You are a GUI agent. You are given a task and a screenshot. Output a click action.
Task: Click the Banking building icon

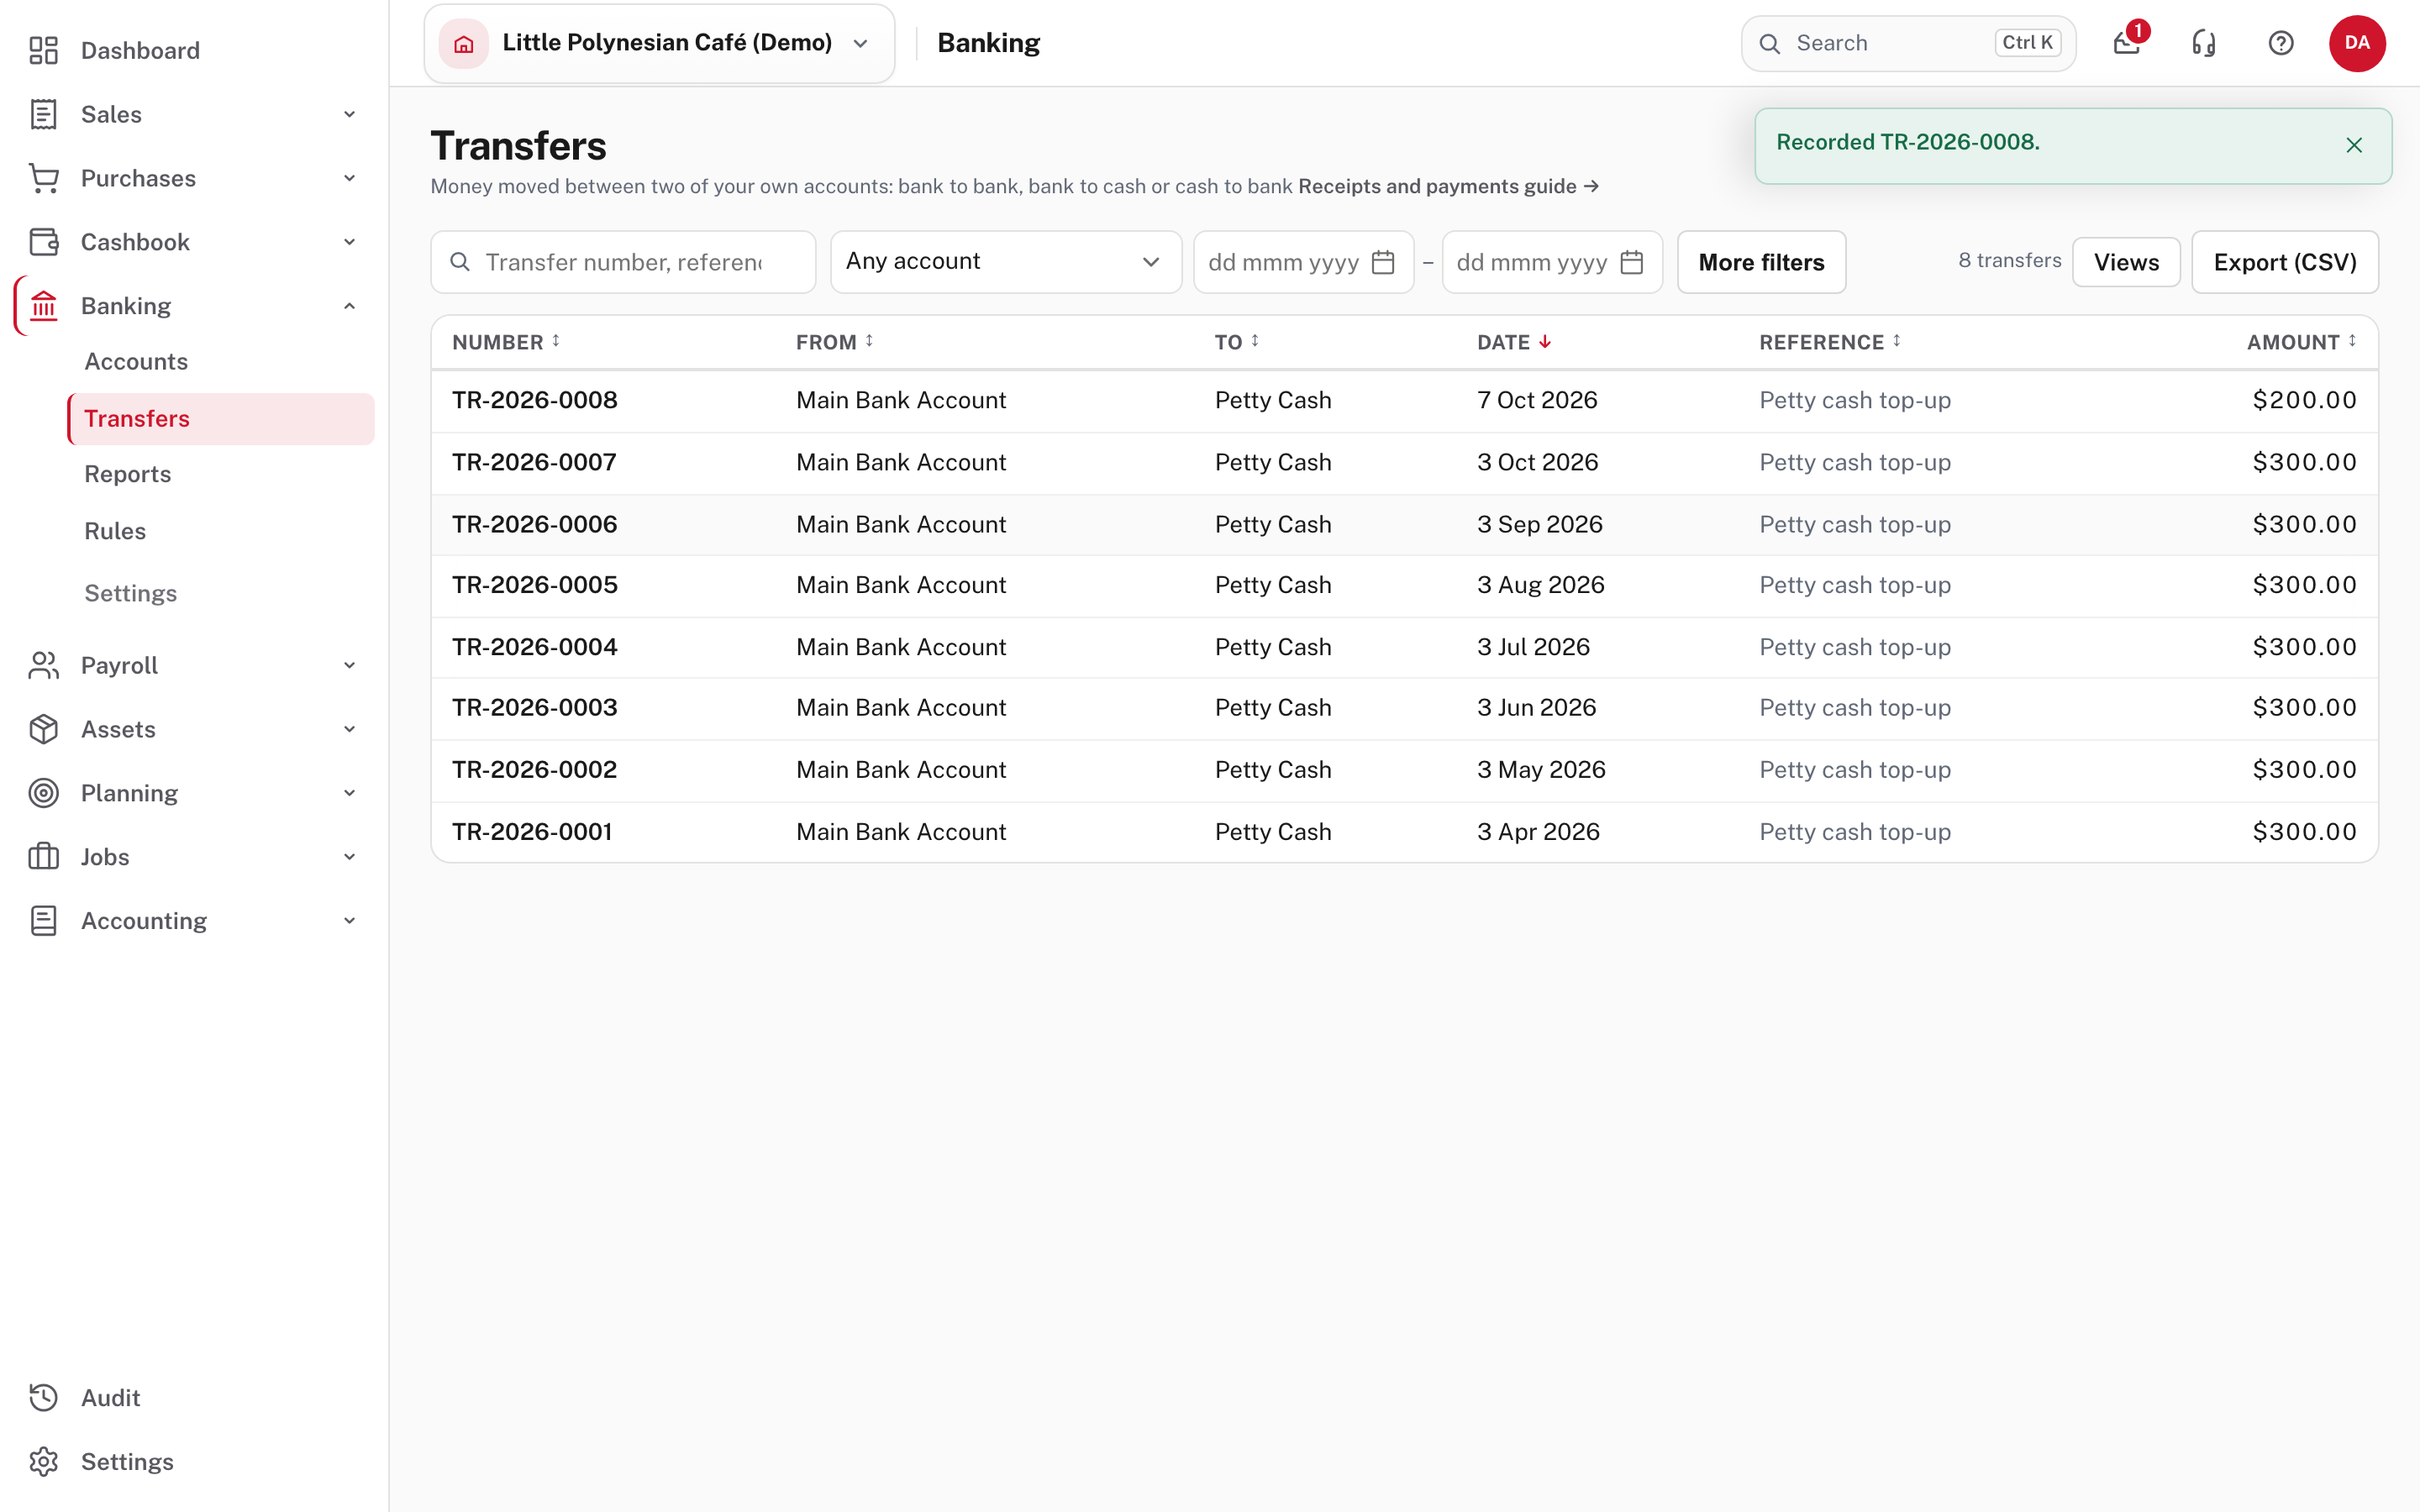point(43,306)
